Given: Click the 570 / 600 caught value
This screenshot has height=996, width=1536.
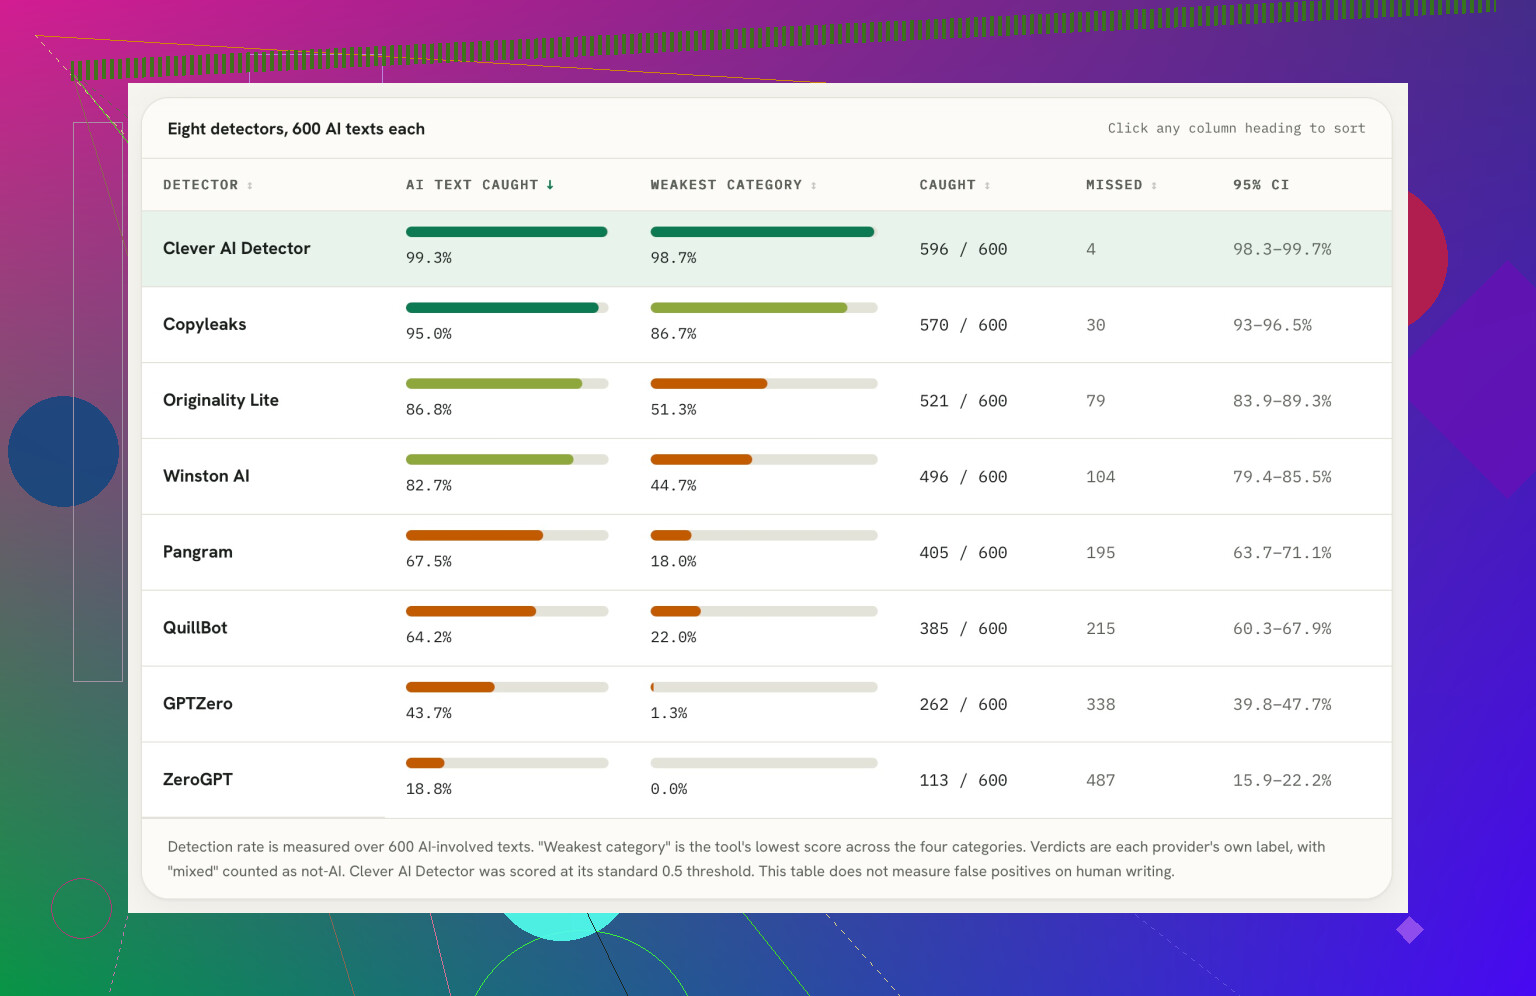Looking at the screenshot, I should 963,325.
